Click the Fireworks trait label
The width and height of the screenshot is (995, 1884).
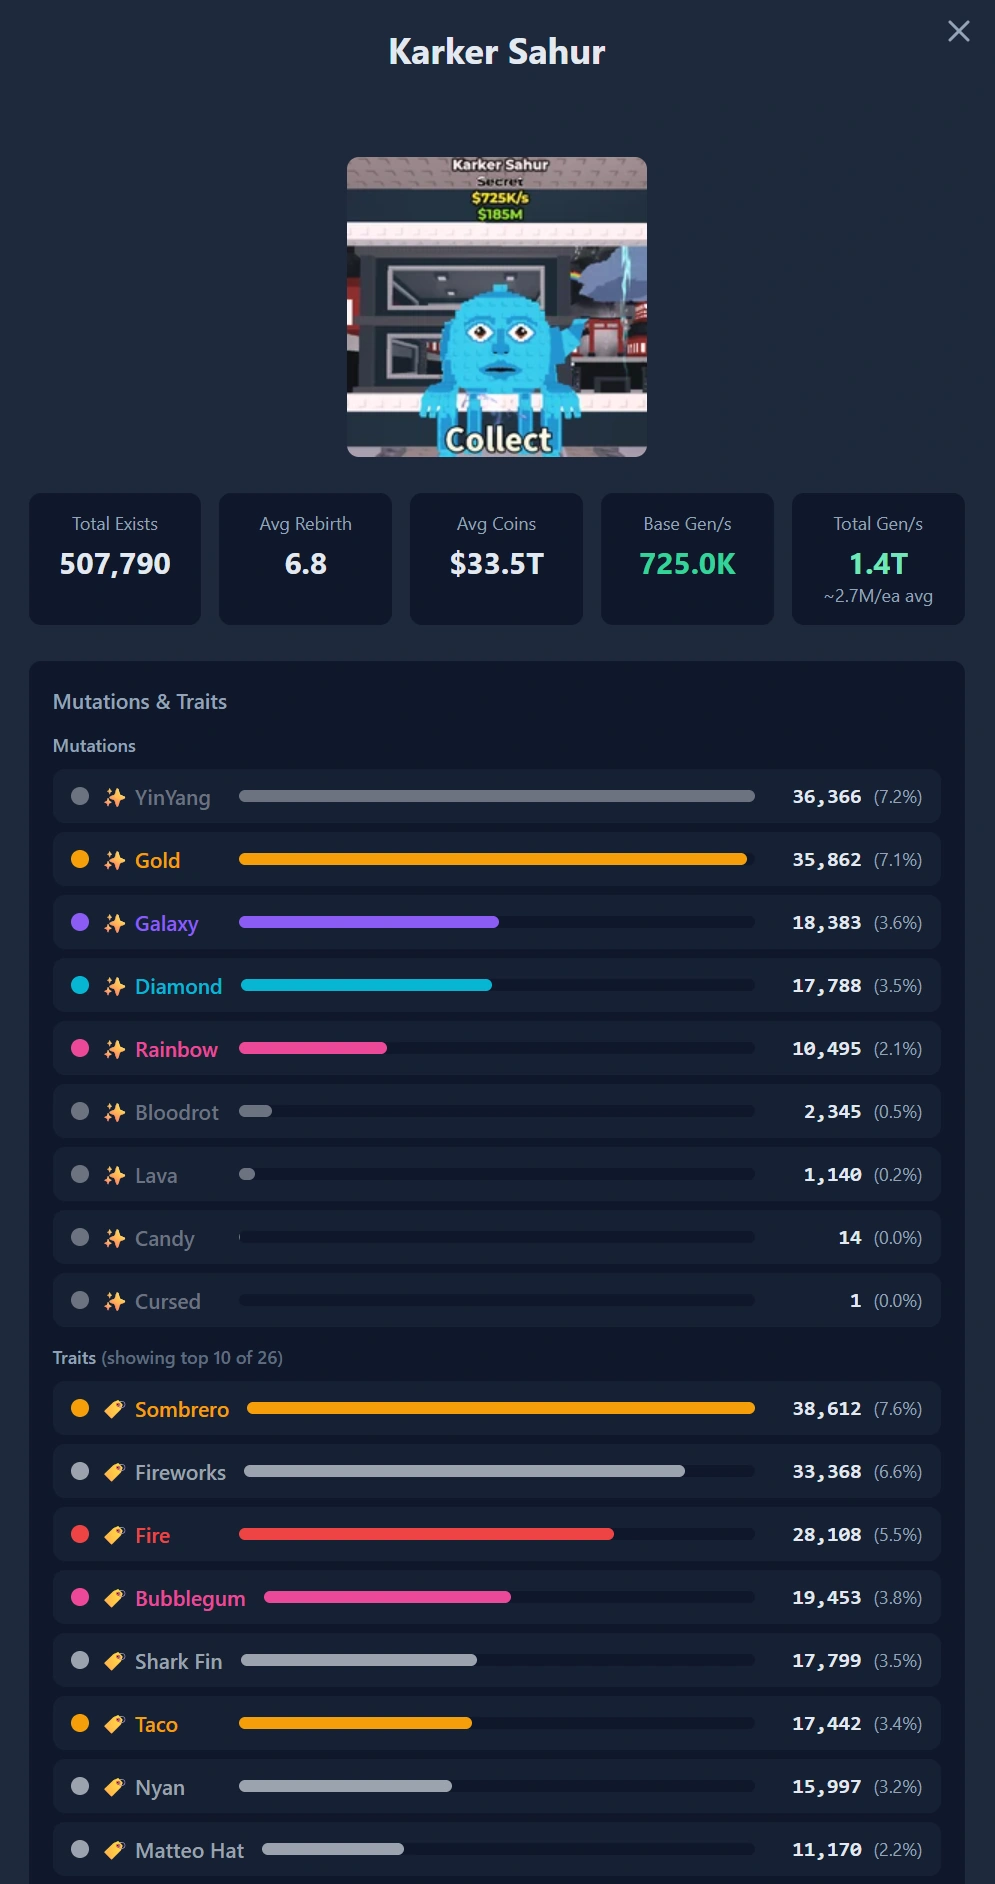(x=180, y=1472)
